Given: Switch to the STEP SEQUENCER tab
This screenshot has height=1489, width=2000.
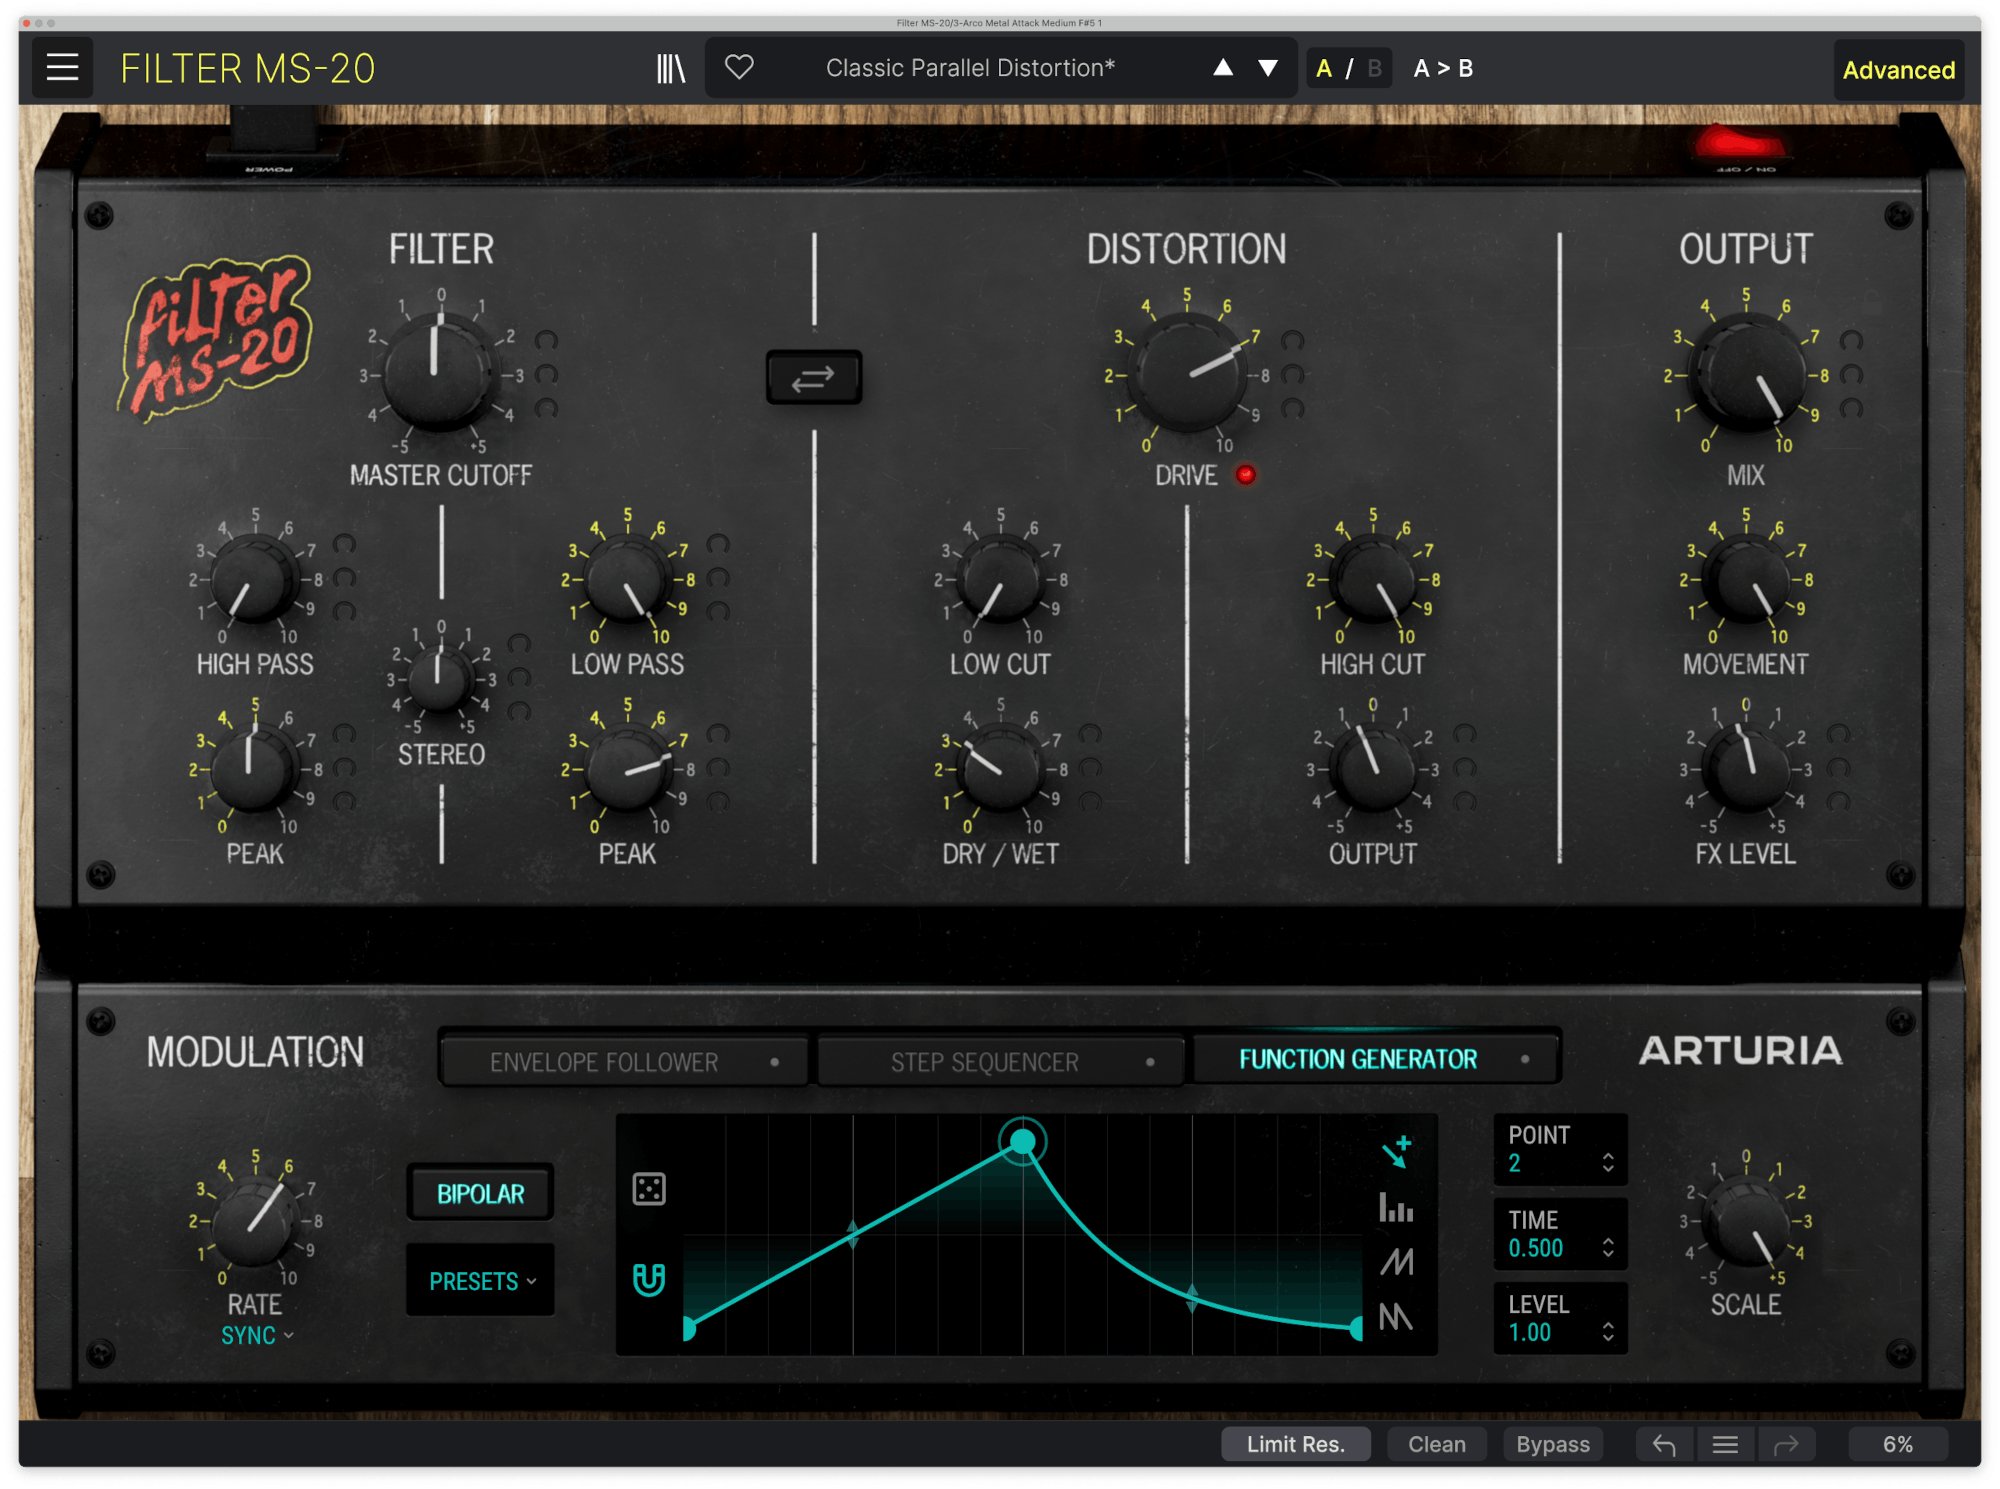Looking at the screenshot, I should coord(983,1061).
